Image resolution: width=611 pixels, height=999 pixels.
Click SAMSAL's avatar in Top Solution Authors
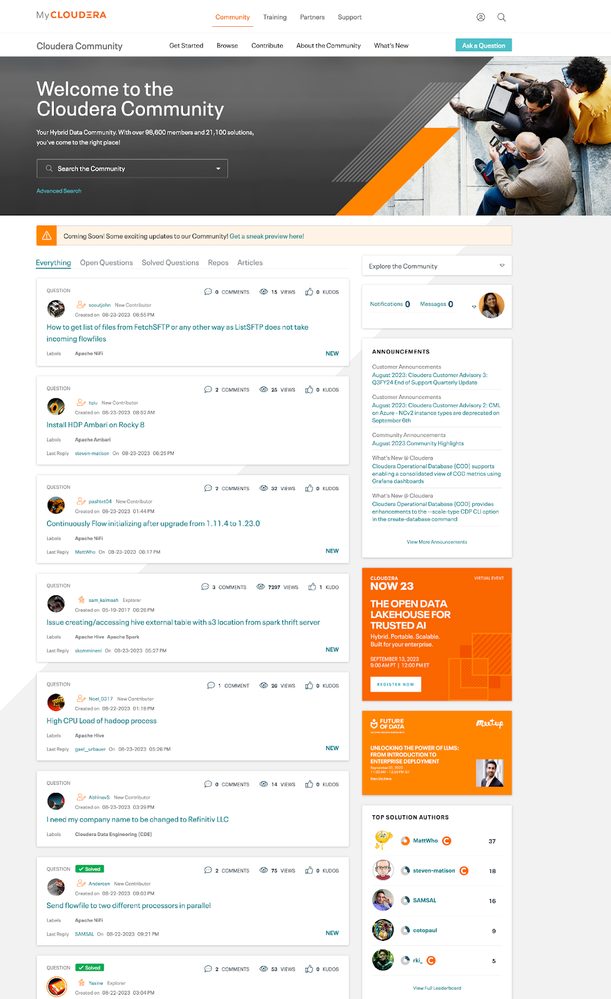click(382, 900)
